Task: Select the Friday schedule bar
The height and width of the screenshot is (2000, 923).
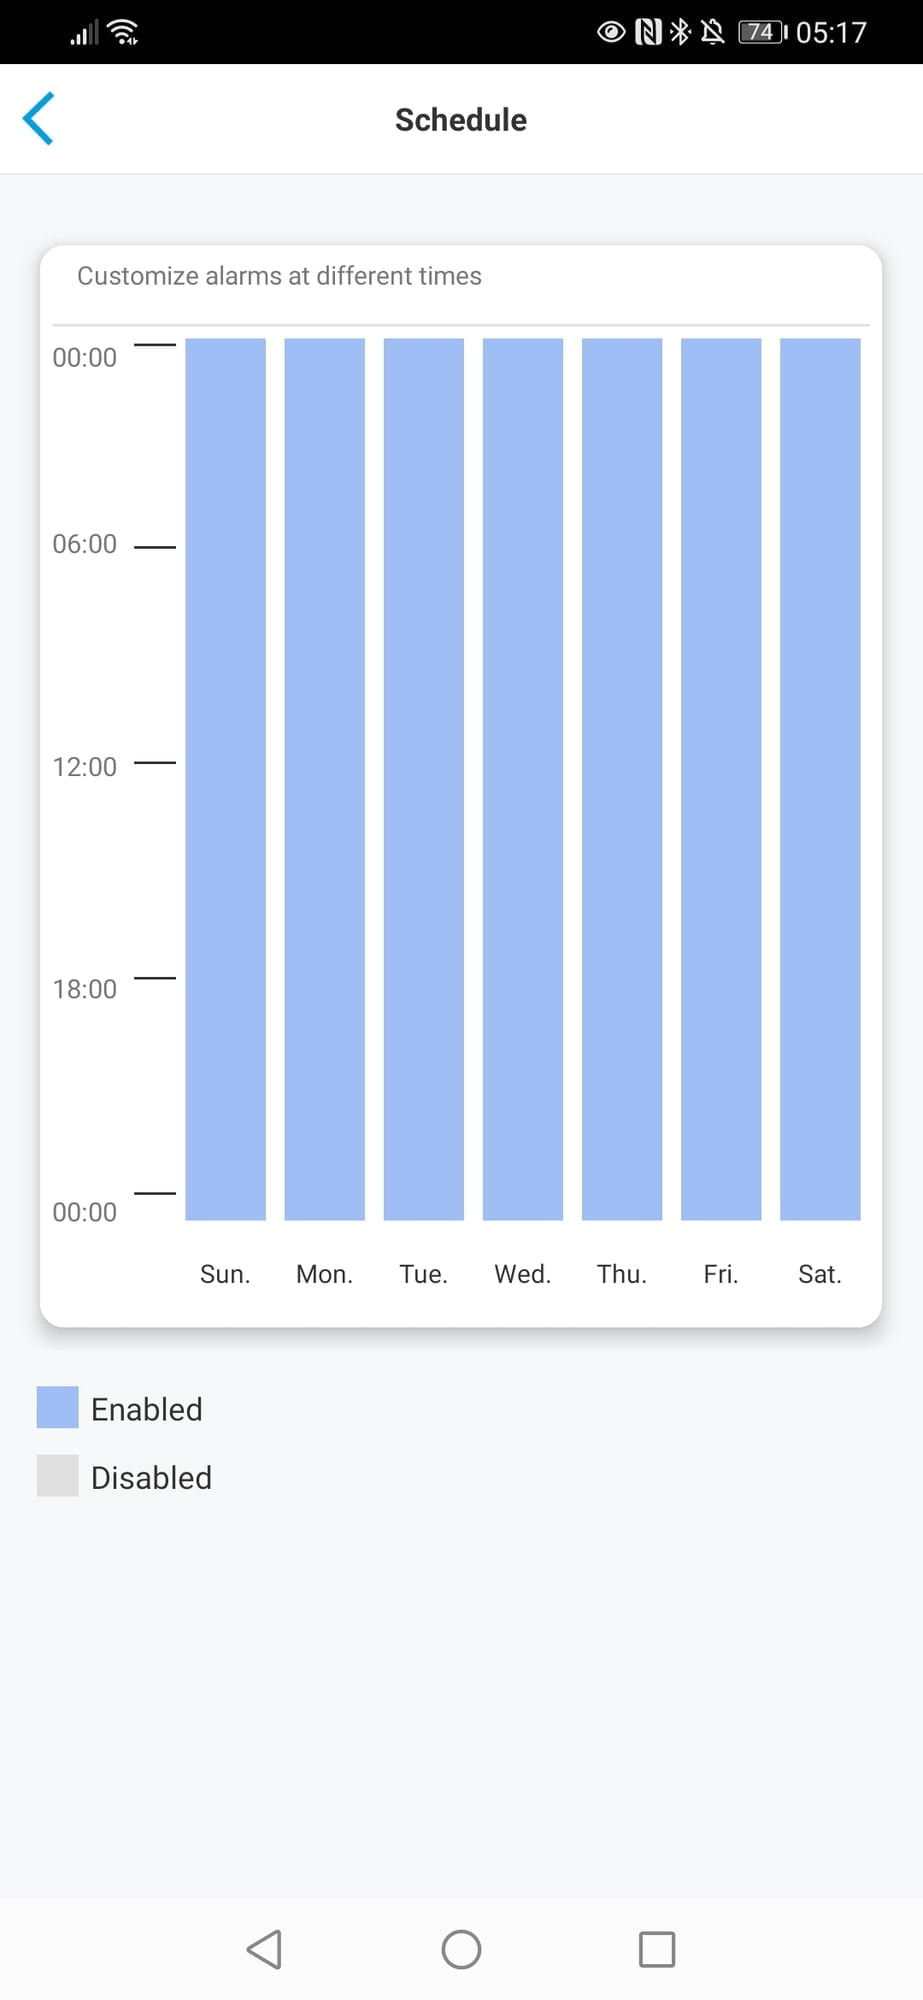Action: click(x=721, y=779)
